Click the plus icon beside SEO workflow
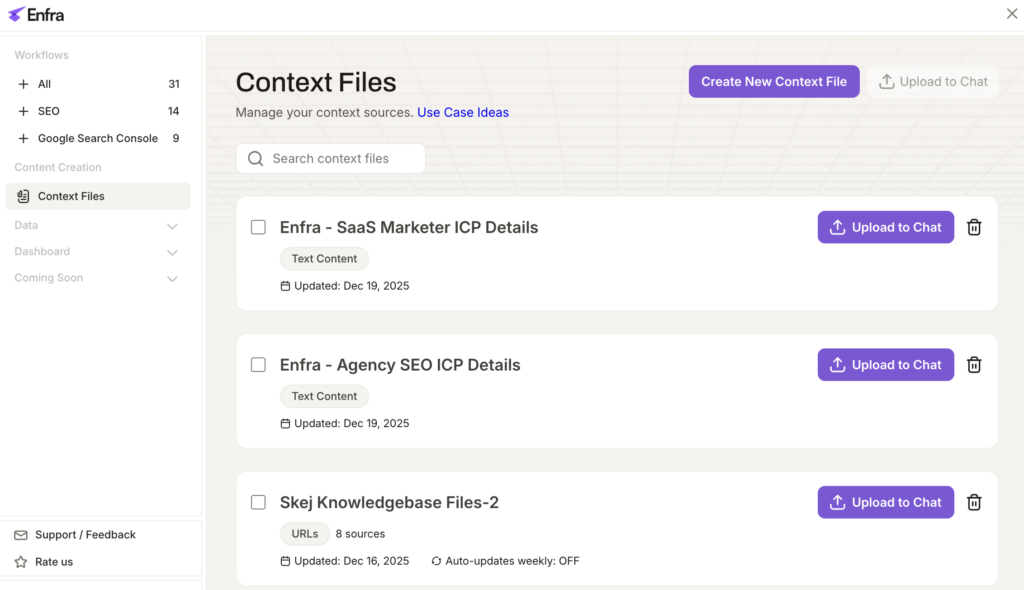The width and height of the screenshot is (1024, 590). pos(23,111)
